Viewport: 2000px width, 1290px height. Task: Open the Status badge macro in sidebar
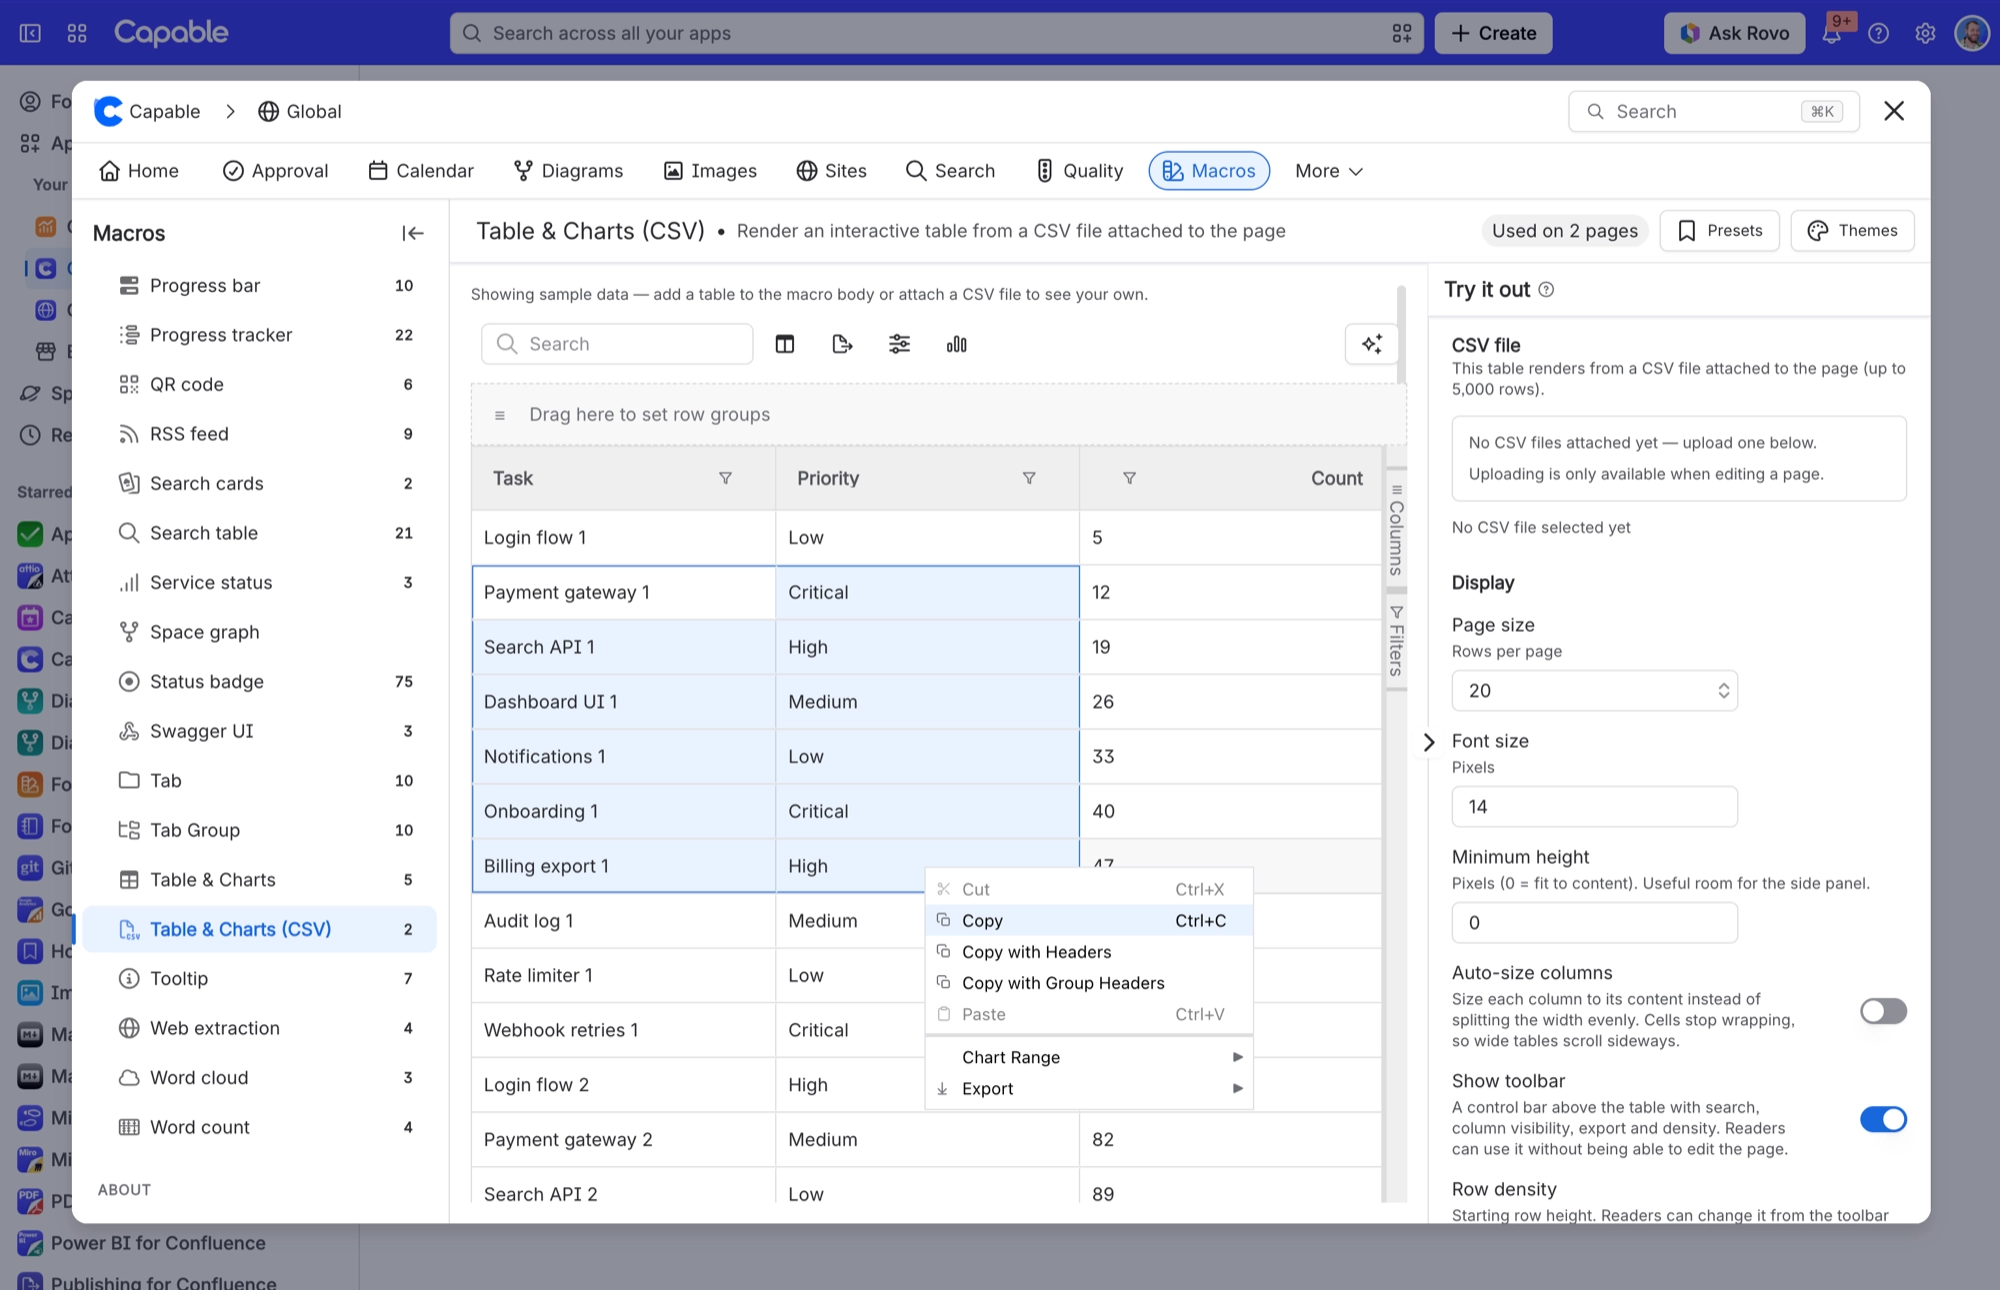coord(260,682)
